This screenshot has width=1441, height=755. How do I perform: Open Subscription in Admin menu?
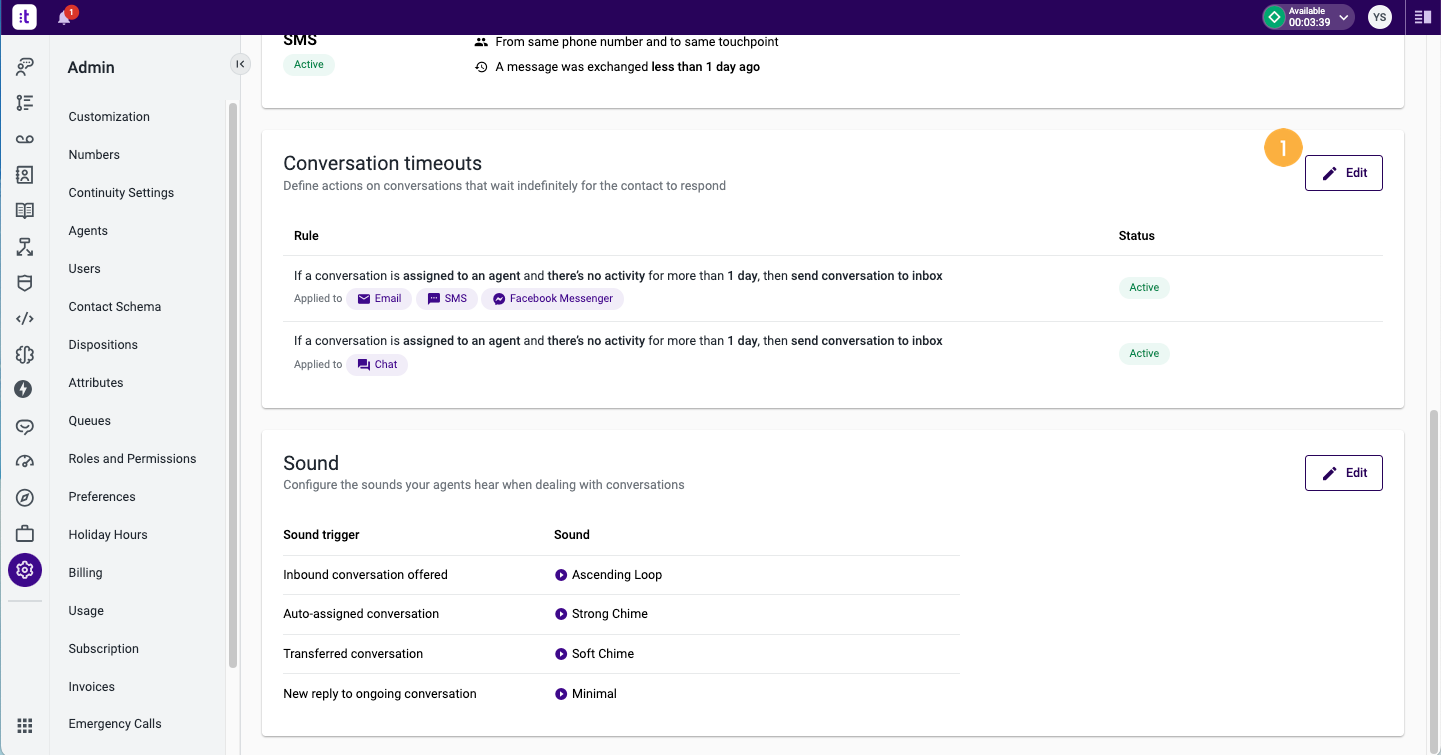104,649
